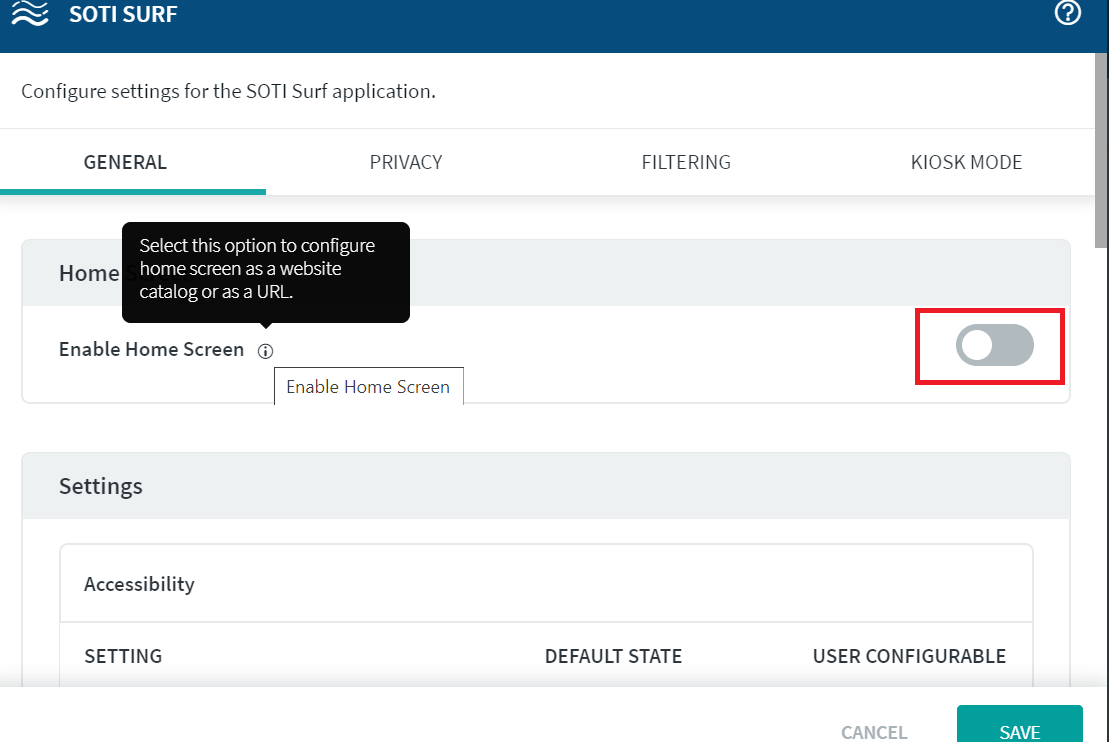Screen dimensions: 1109x742
Task: Click the black home screen tooltip
Action: (265, 268)
